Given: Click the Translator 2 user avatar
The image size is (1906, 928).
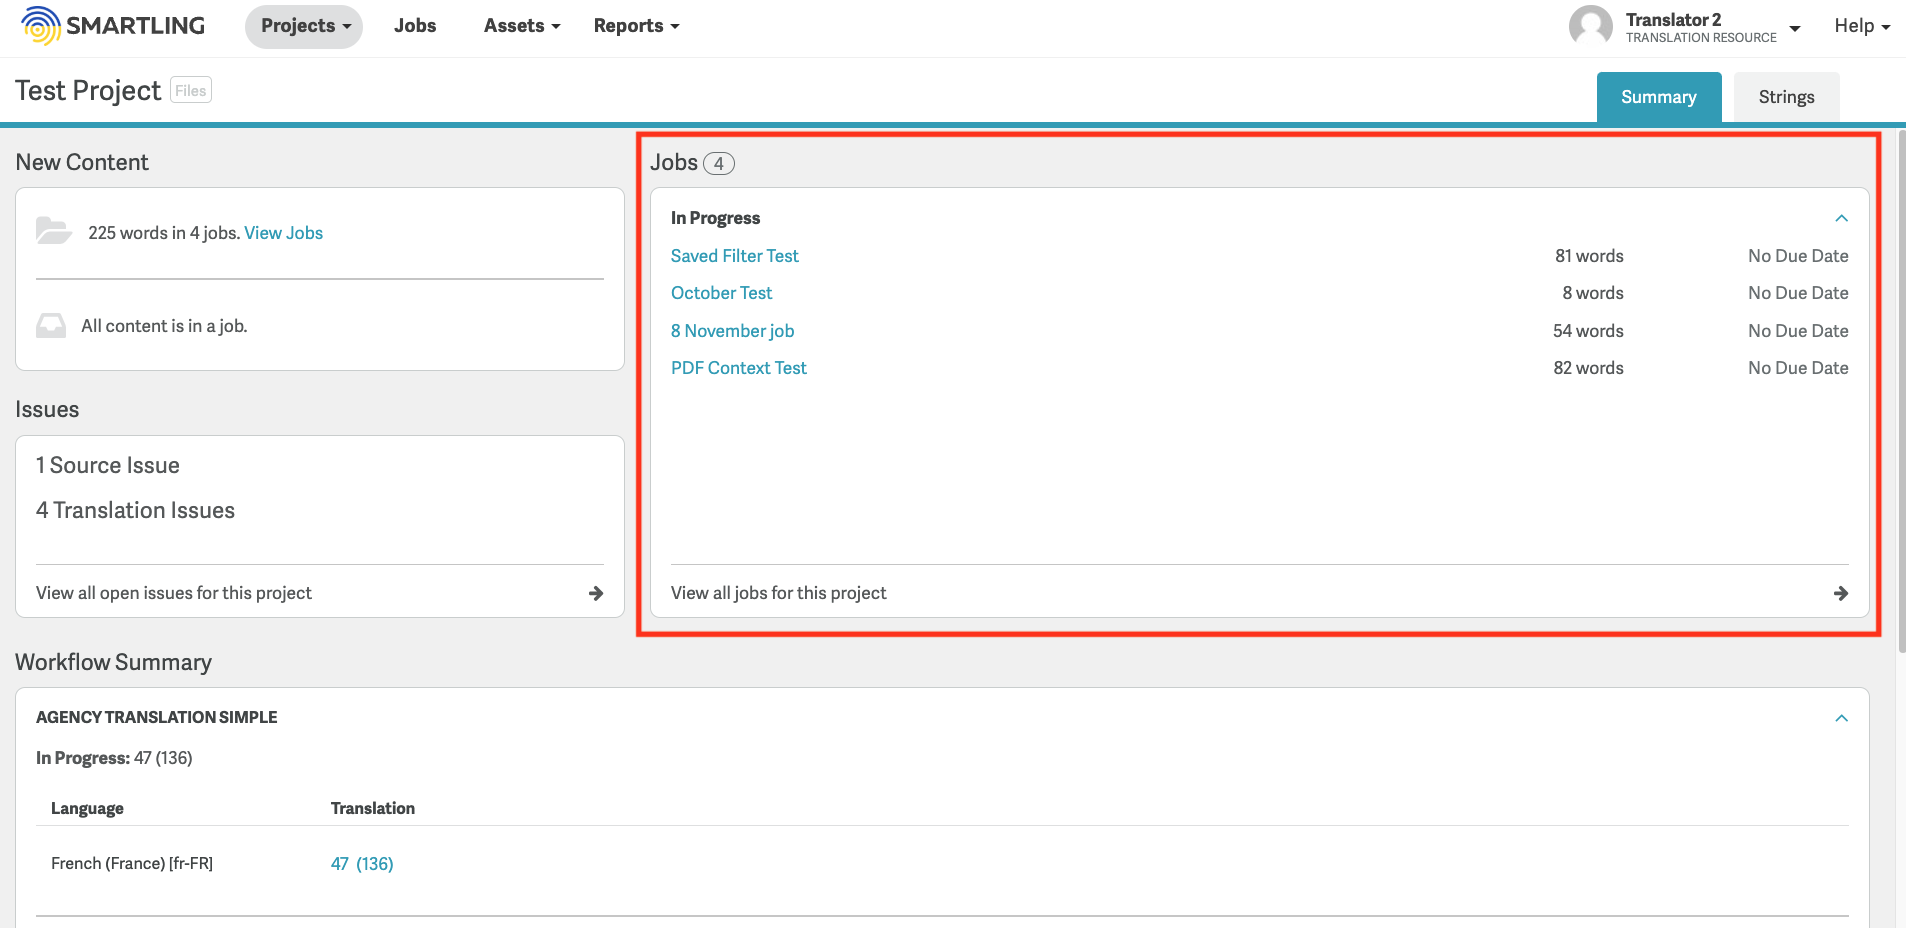Looking at the screenshot, I should coord(1590,26).
